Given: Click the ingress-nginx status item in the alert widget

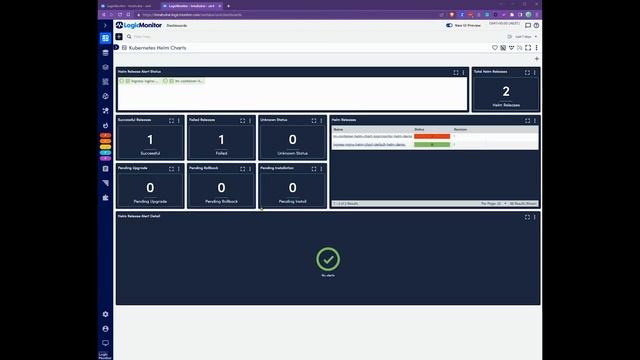Looking at the screenshot, I should coord(139,81).
